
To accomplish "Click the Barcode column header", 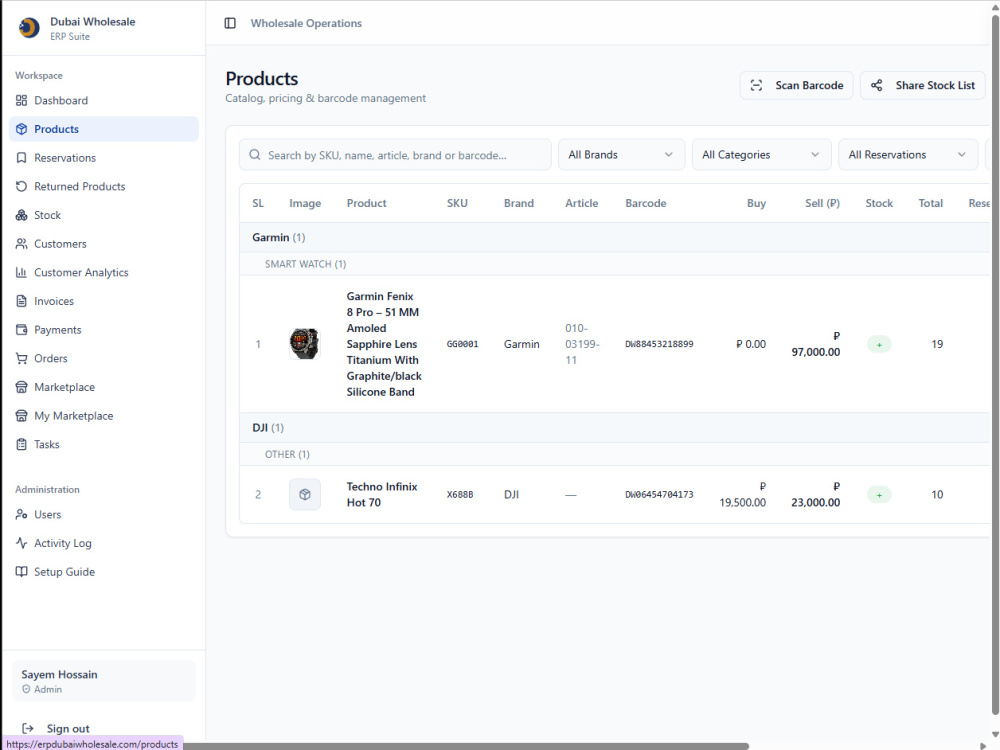I will click(645, 203).
